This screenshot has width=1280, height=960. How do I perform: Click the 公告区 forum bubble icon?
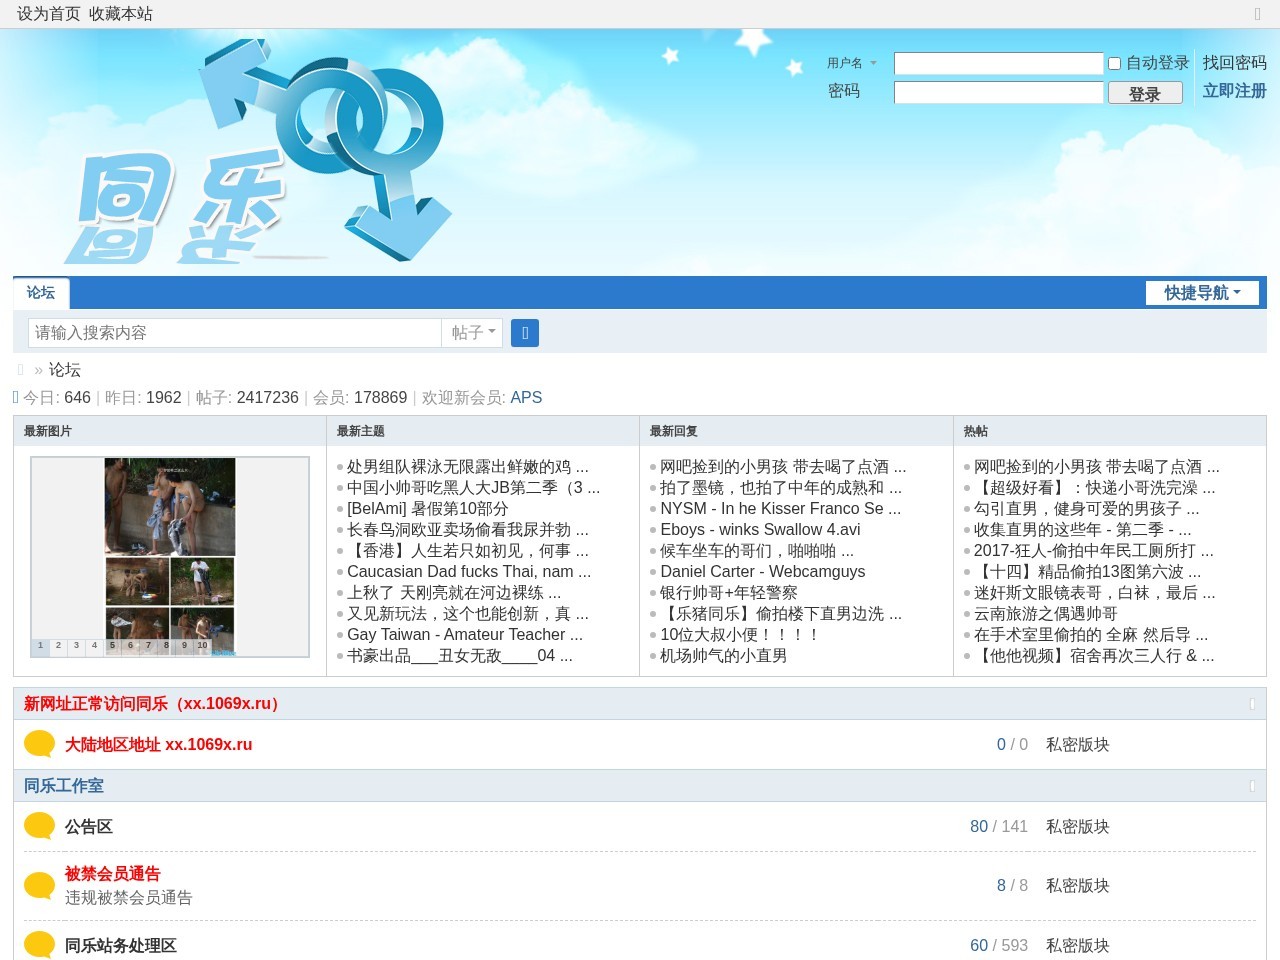[x=39, y=826]
